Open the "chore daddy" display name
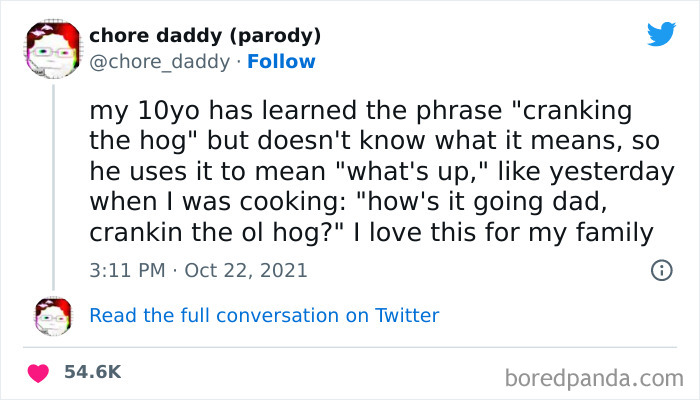This screenshot has height=400, width=700. 160,36
